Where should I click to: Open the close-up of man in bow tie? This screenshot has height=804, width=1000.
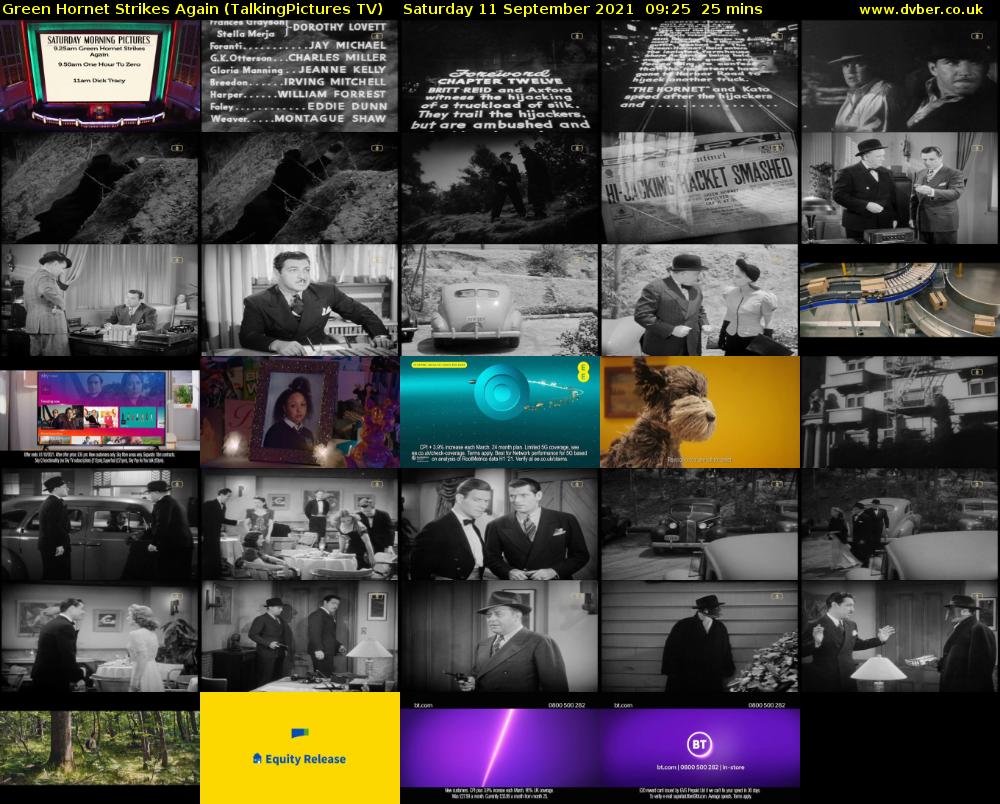[x=500, y=524]
